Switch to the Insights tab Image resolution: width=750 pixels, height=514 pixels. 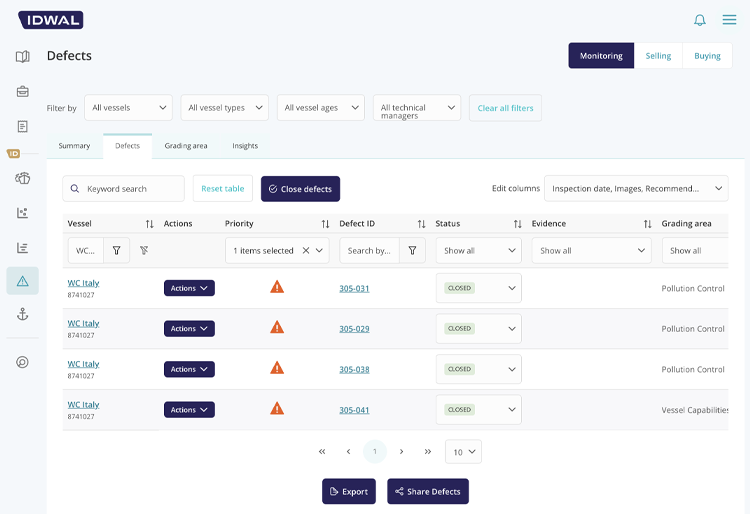pos(245,146)
